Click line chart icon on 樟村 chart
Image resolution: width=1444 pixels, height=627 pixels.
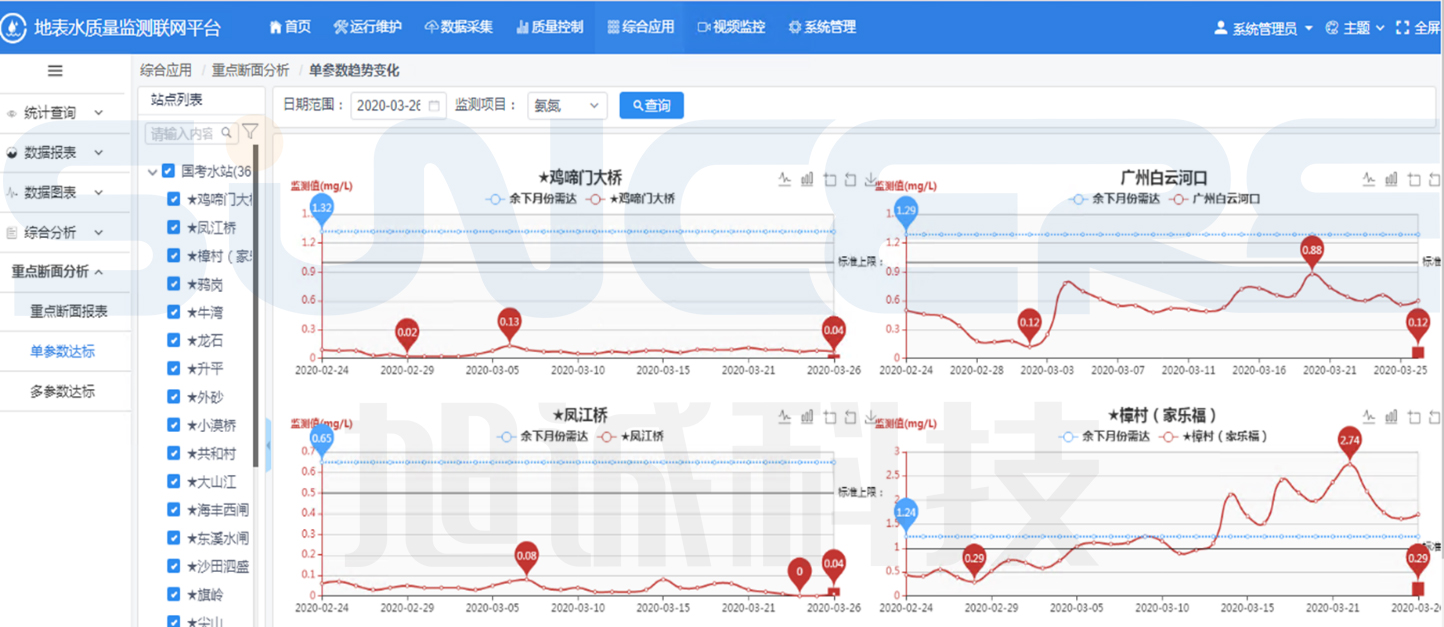click(1369, 416)
